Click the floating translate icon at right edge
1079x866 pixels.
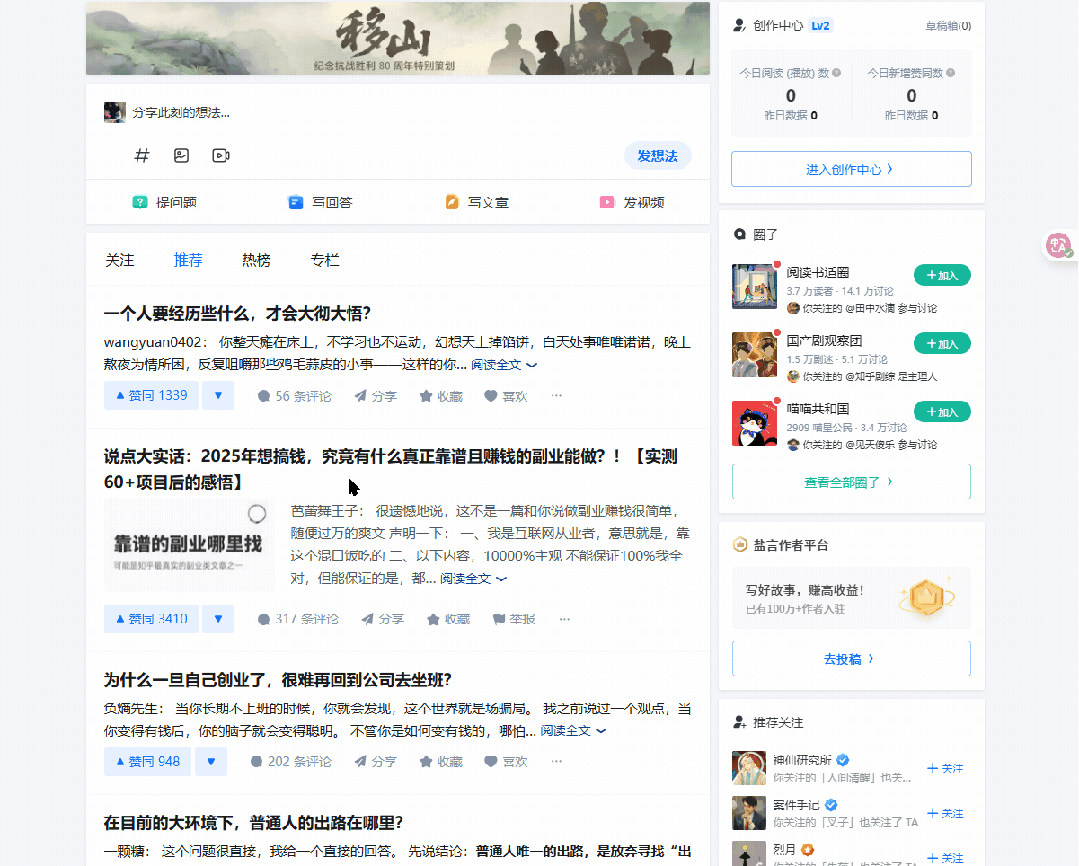click(x=1060, y=245)
